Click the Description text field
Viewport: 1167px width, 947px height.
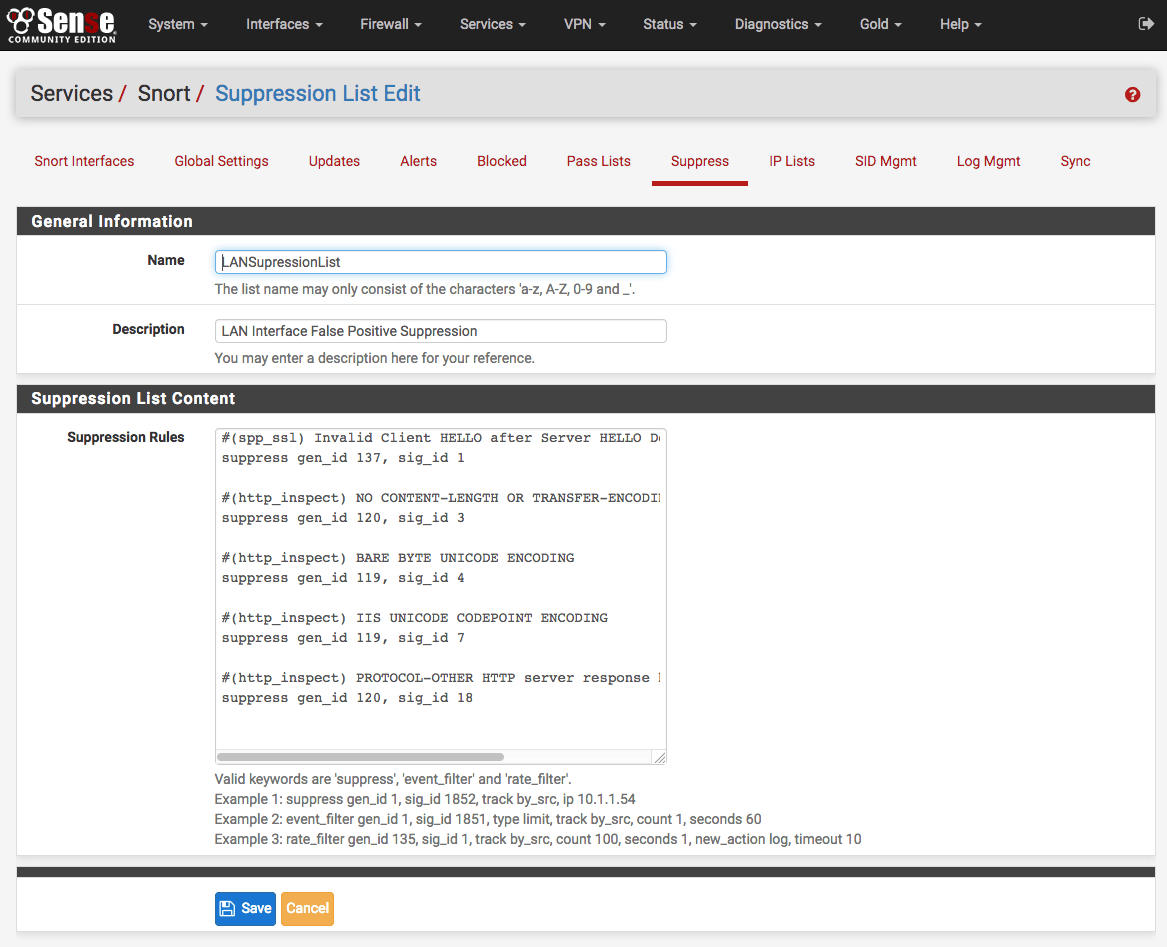pyautogui.click(x=440, y=331)
